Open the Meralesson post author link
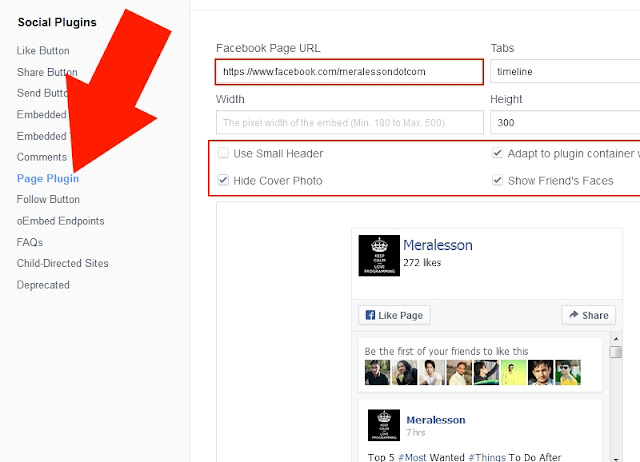640x462 pixels. (436, 420)
